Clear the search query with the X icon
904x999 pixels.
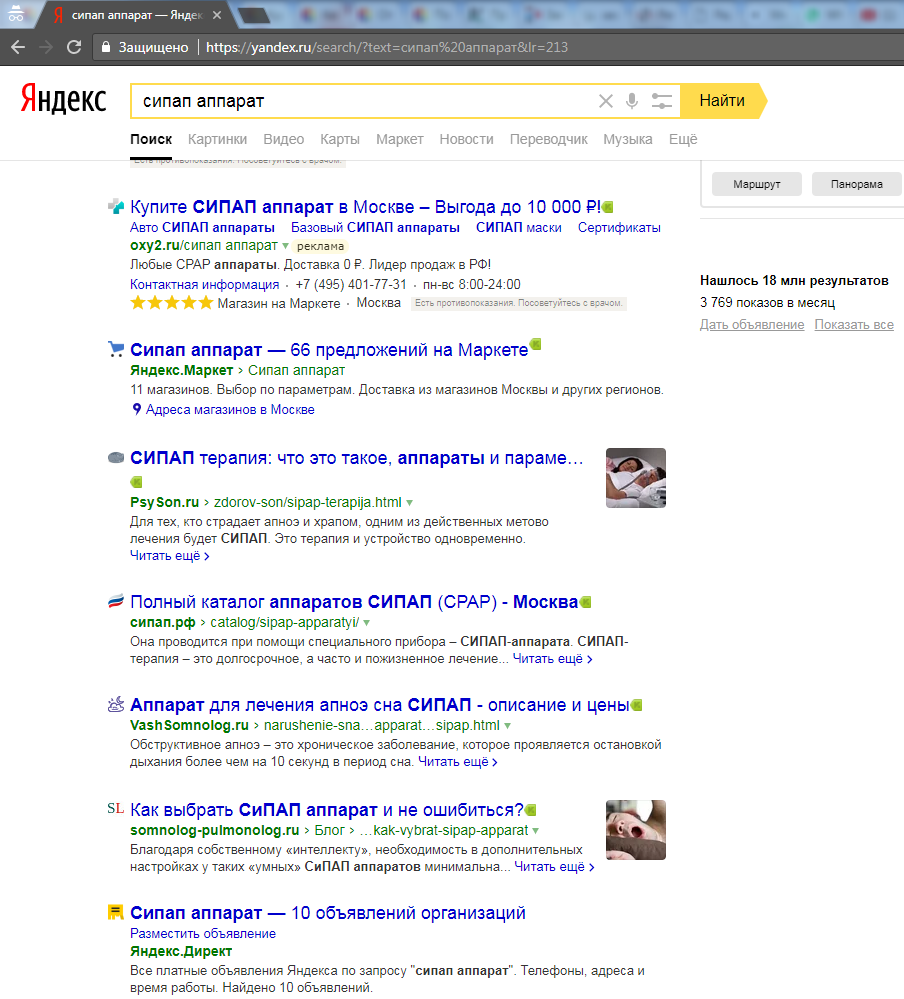click(x=606, y=101)
